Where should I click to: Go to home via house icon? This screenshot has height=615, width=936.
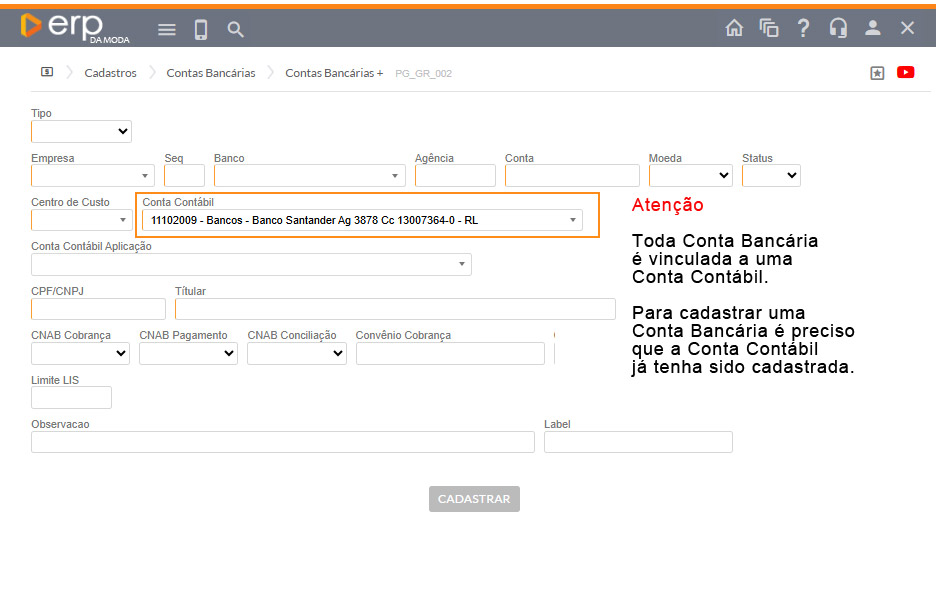point(734,28)
